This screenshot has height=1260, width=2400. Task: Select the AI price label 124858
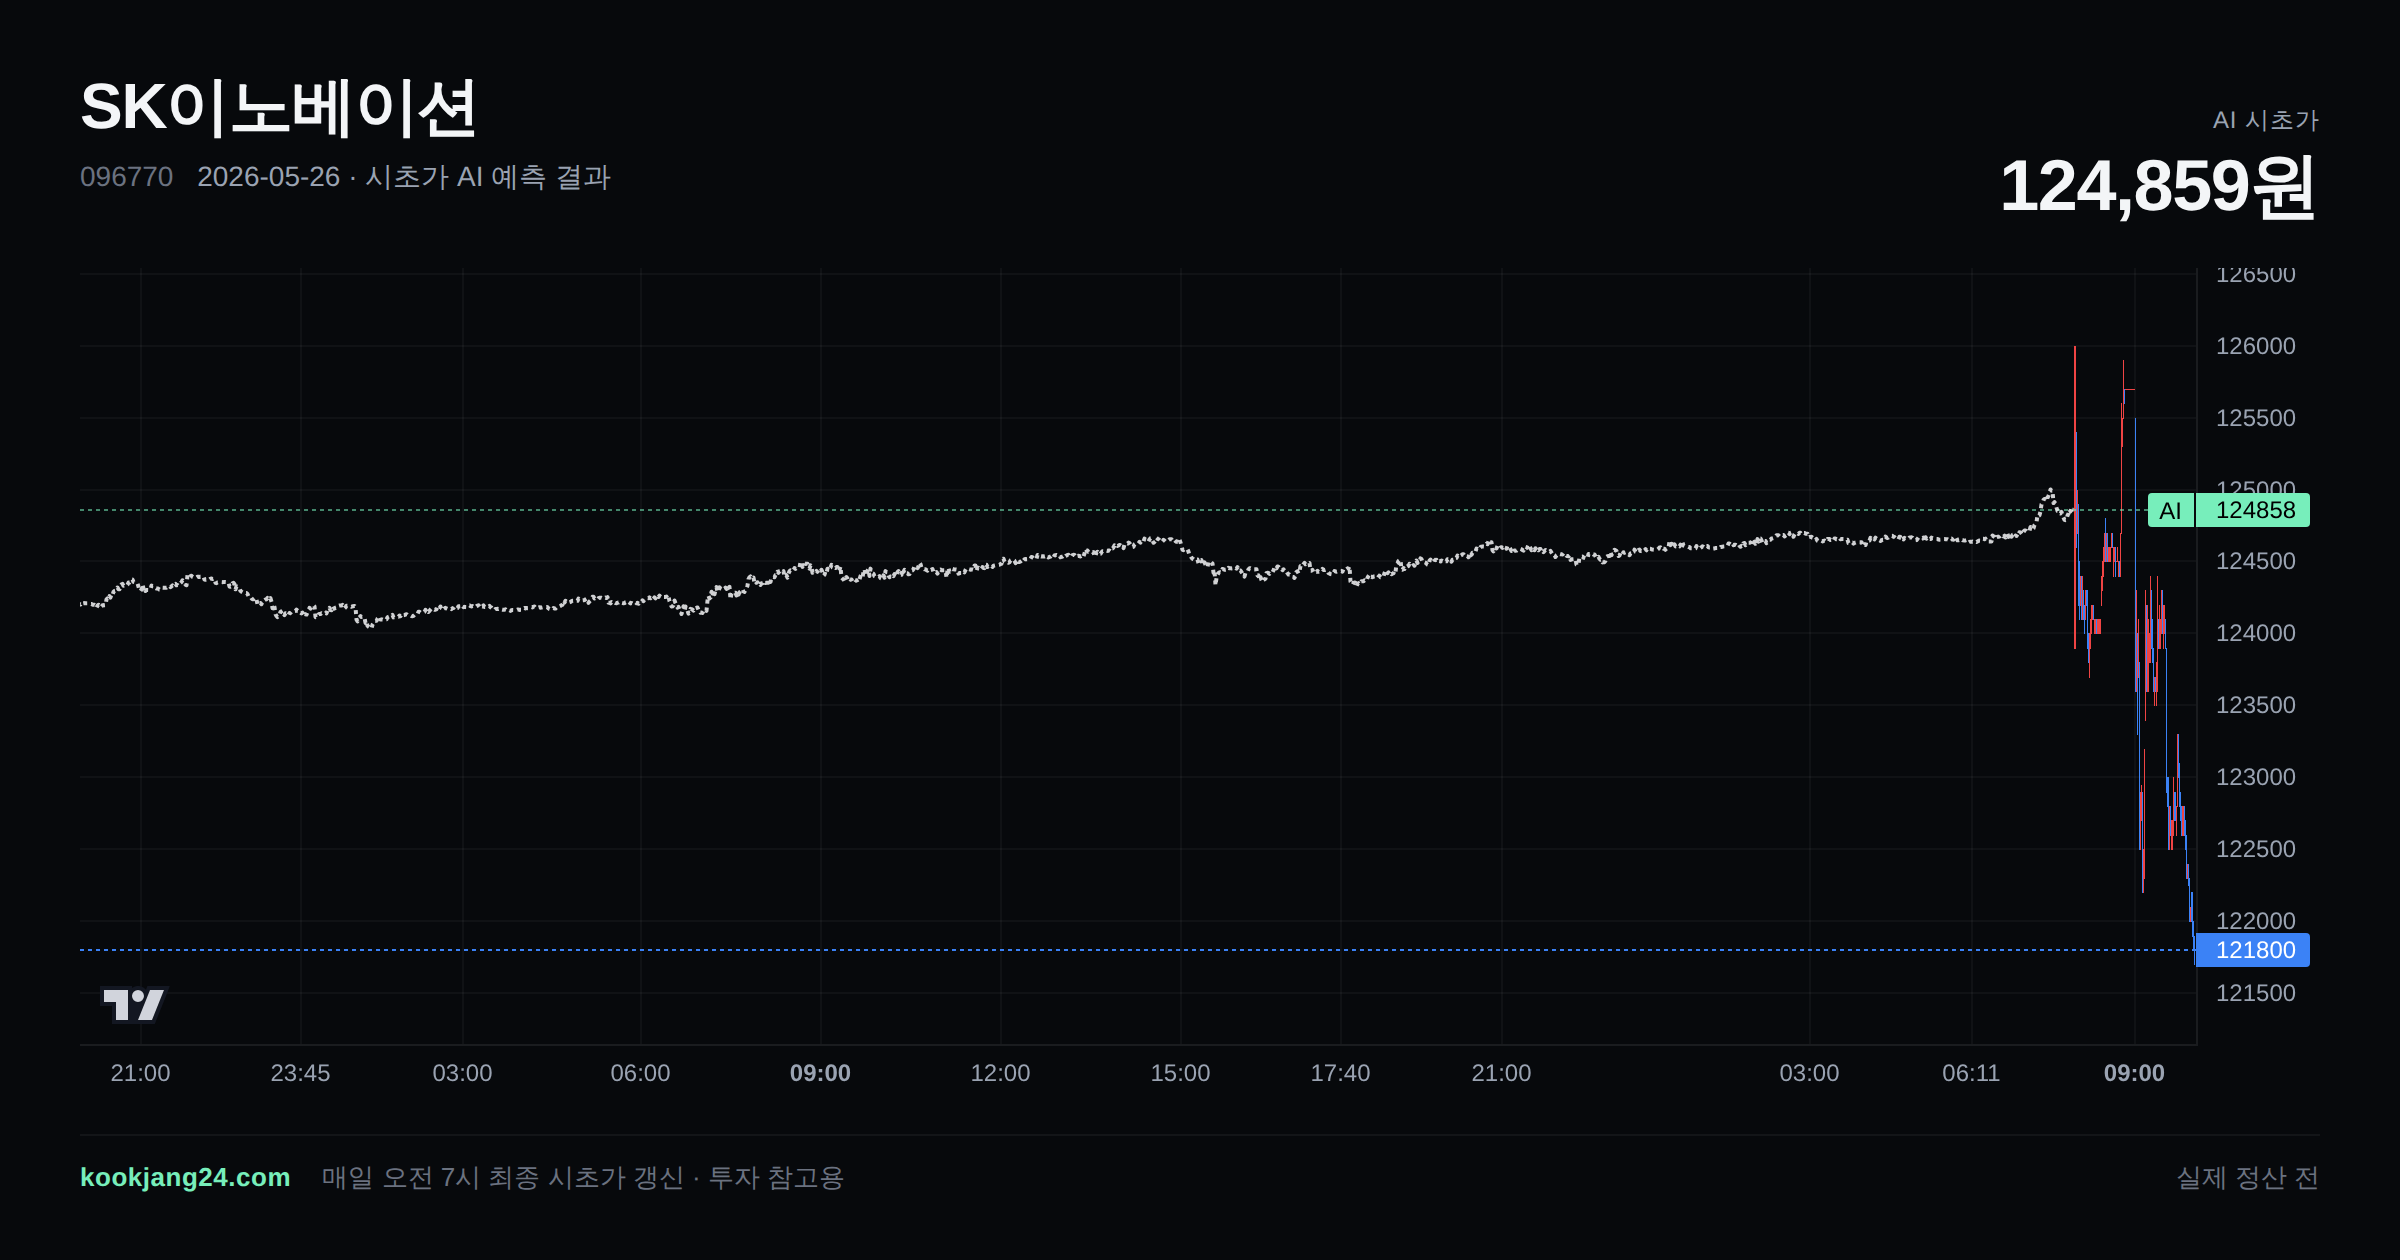pos(2254,510)
